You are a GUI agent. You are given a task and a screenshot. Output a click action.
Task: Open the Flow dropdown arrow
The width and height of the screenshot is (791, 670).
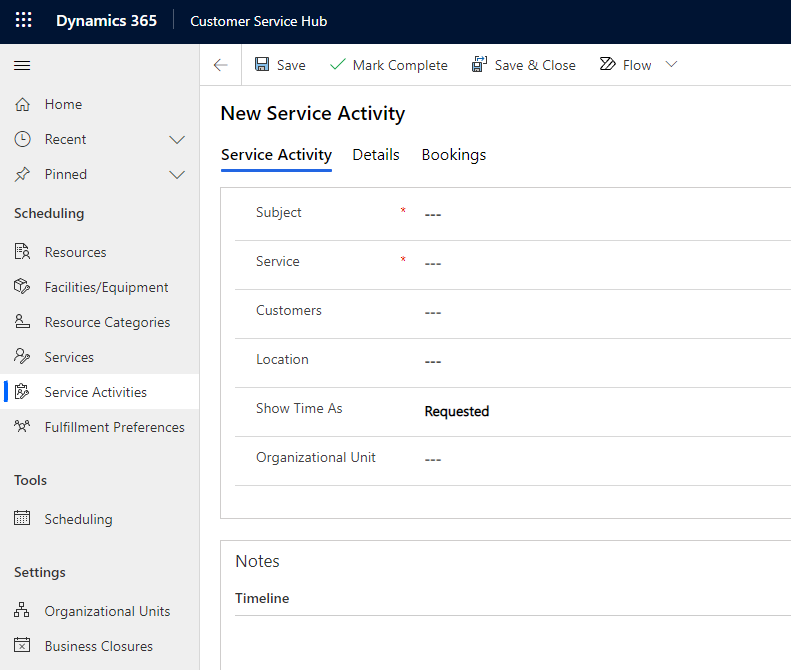671,64
